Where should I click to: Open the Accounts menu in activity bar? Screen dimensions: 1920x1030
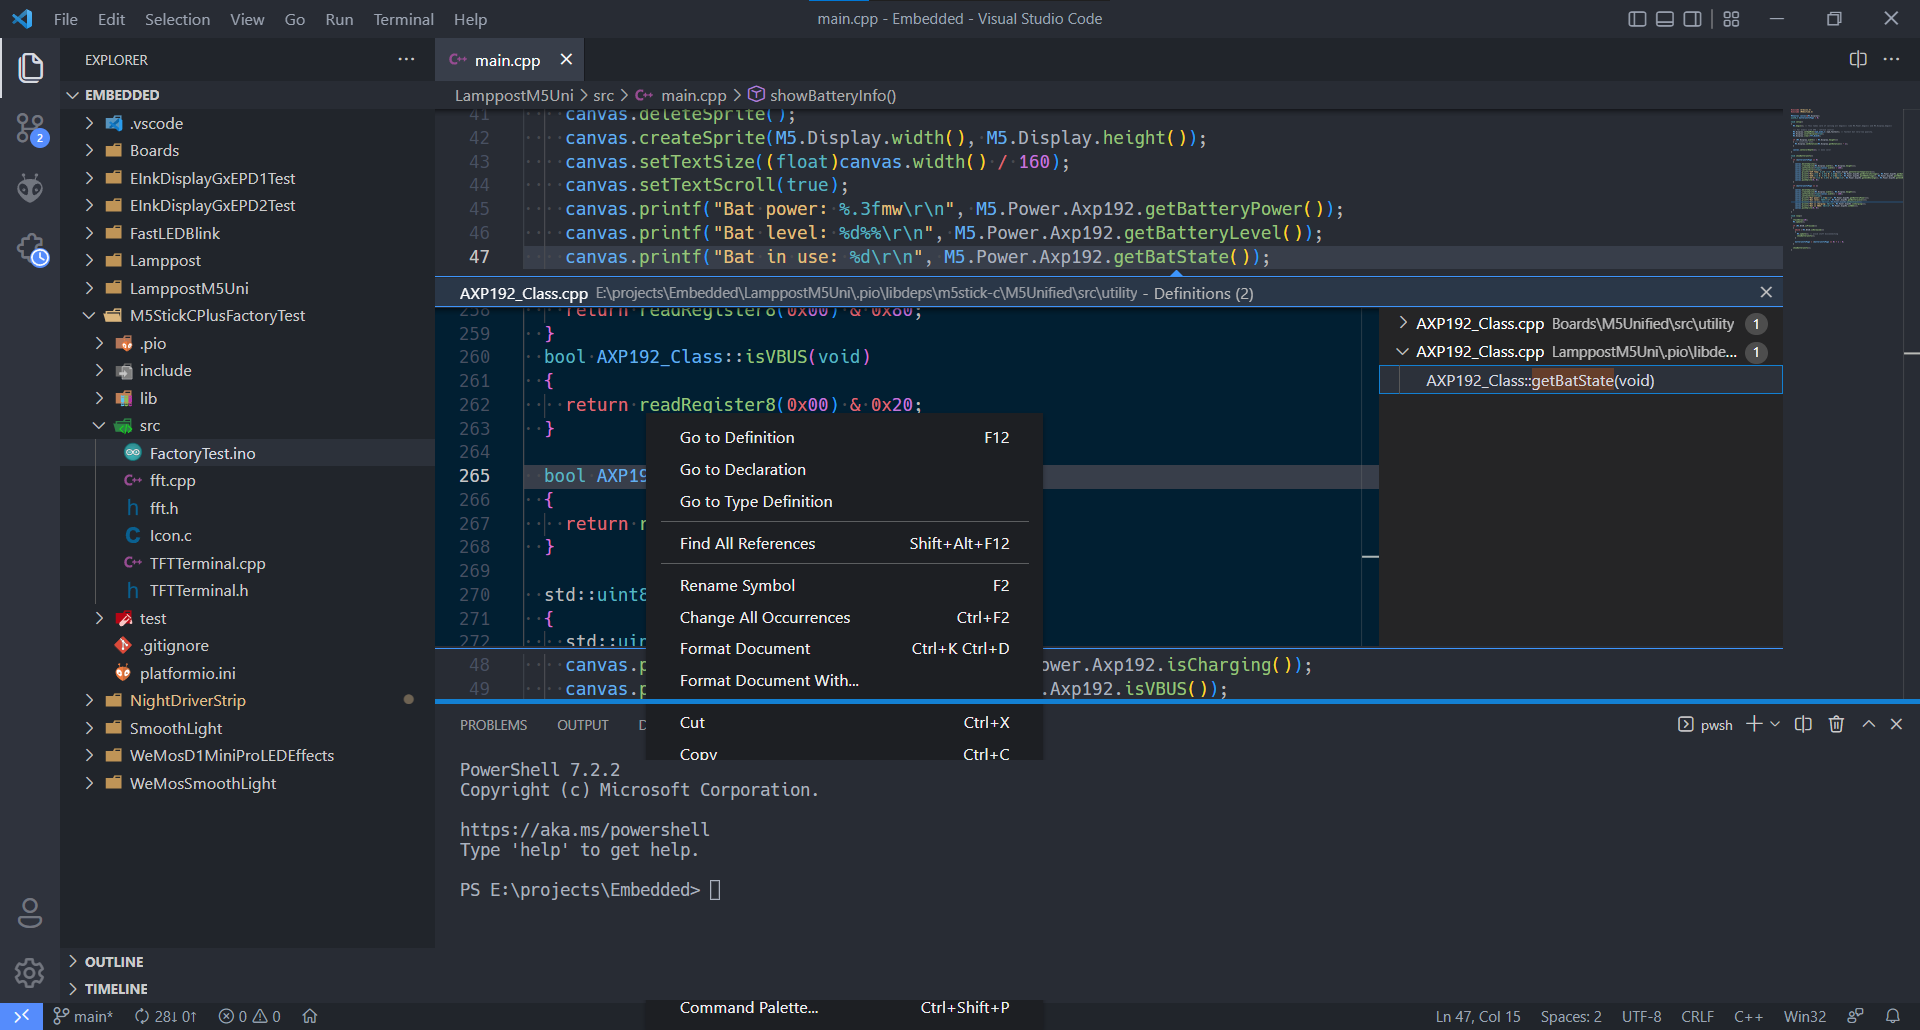(x=29, y=913)
